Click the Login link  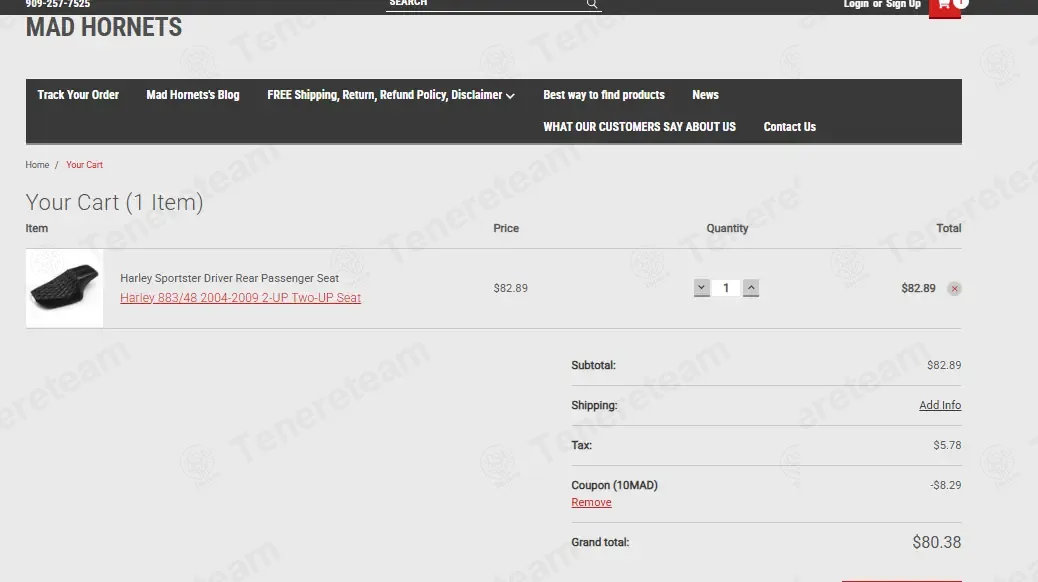856,4
